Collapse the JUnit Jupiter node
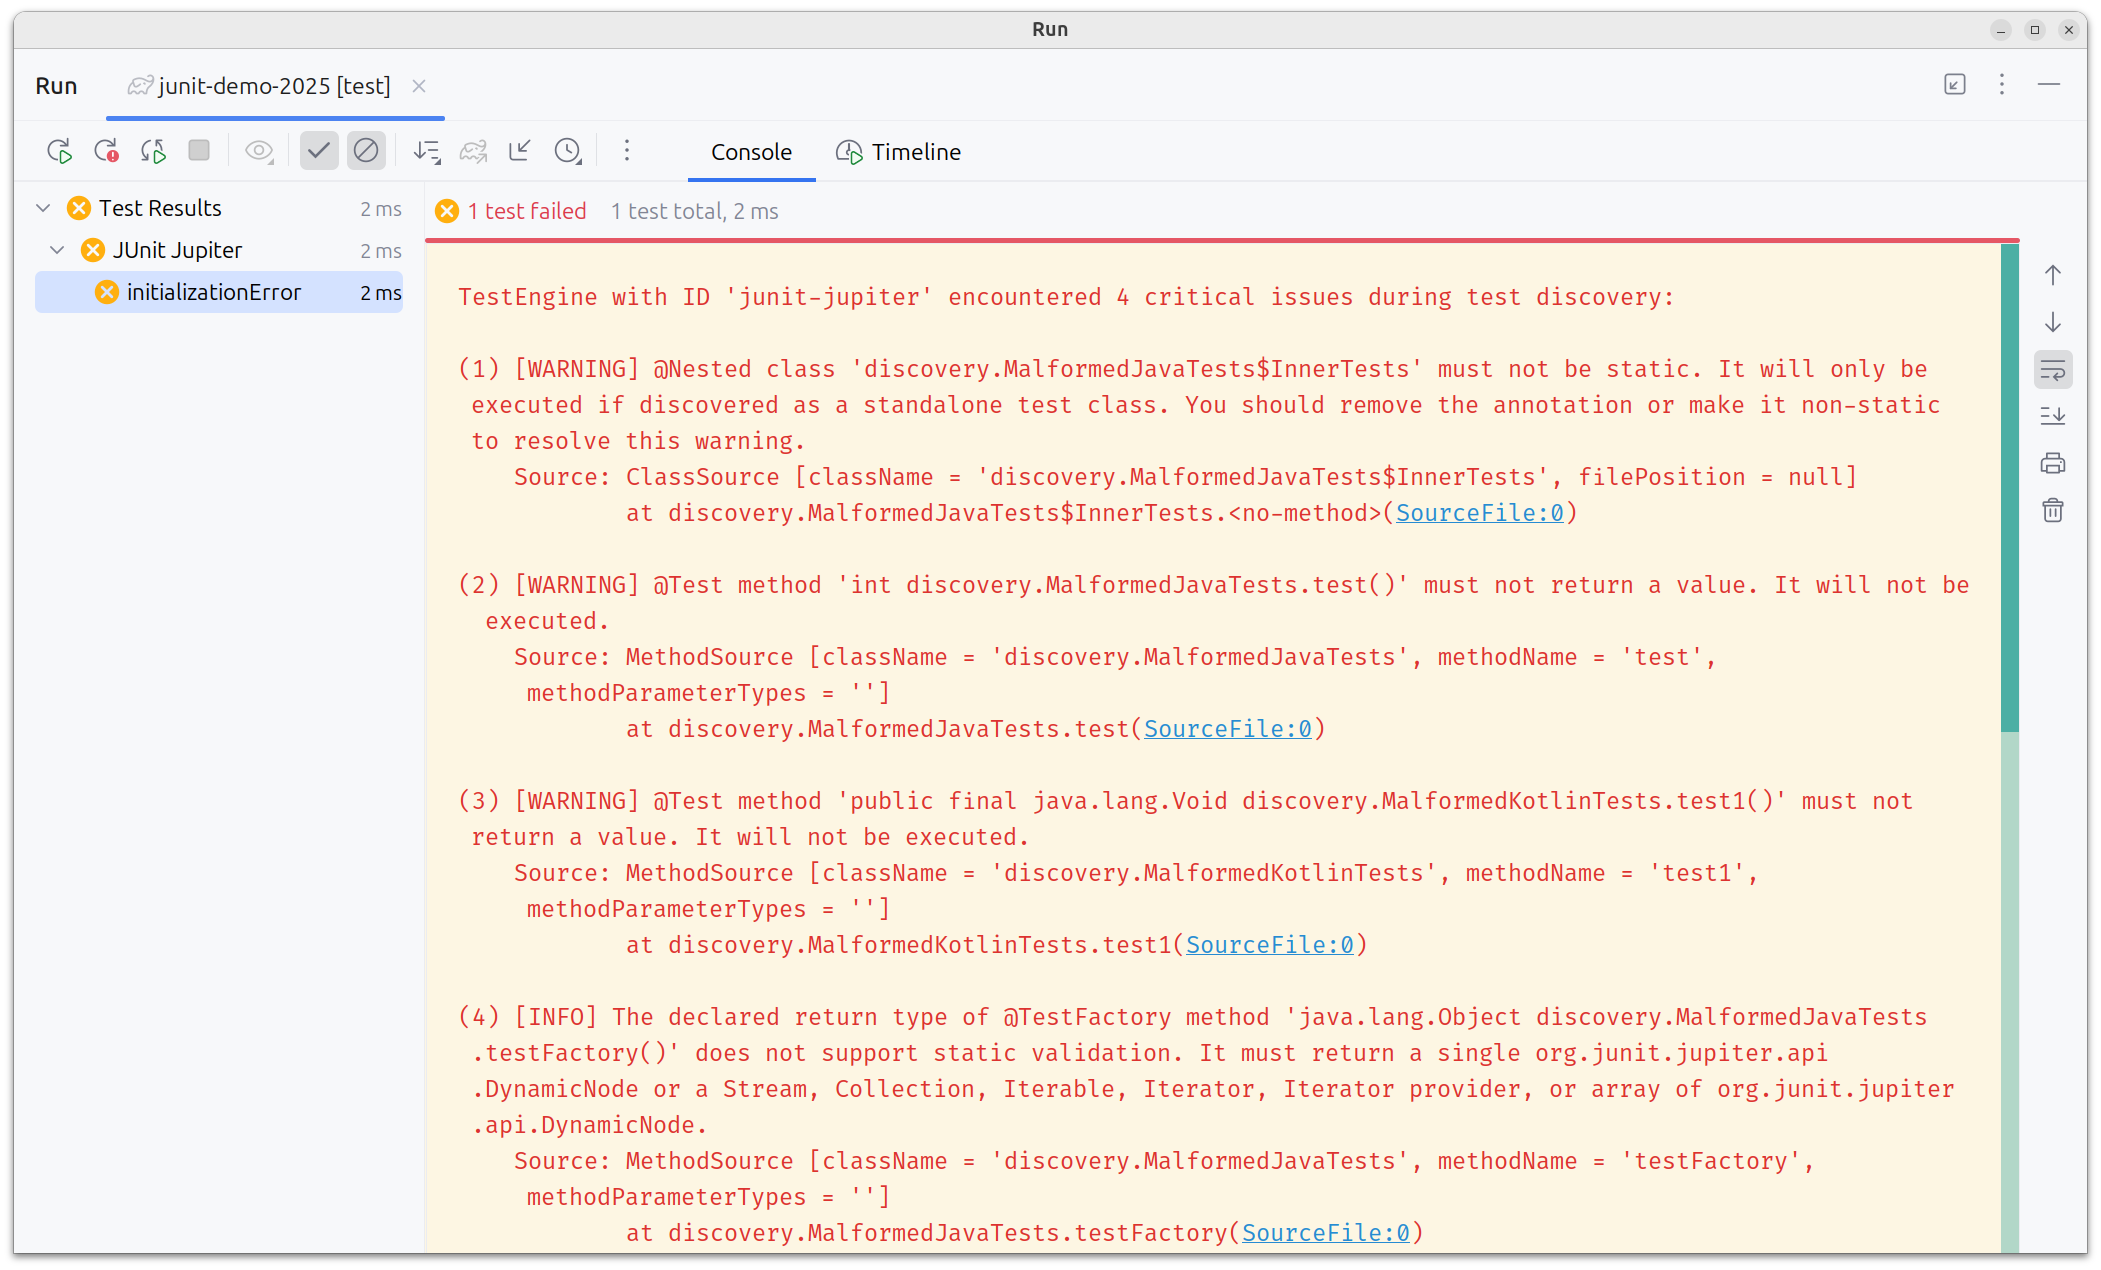This screenshot has height=1270, width=2101. click(x=57, y=250)
